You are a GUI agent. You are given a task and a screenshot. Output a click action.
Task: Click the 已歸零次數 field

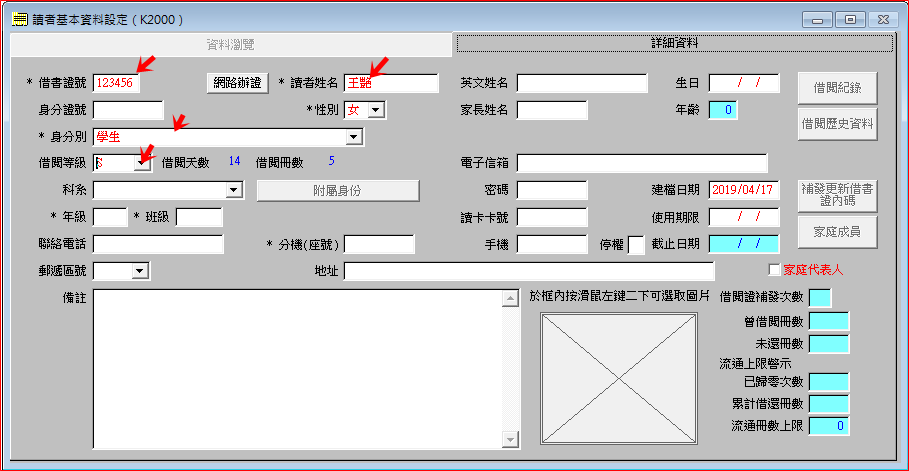pos(829,382)
